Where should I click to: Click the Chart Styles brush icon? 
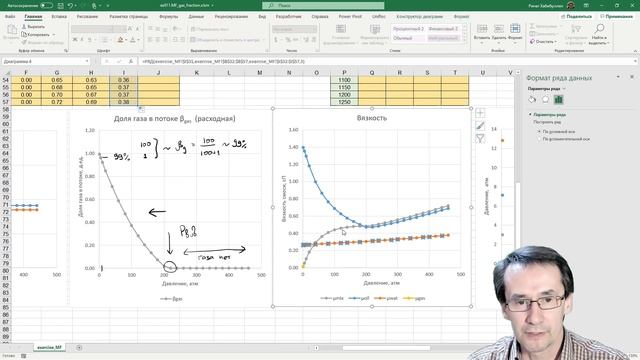click(480, 126)
